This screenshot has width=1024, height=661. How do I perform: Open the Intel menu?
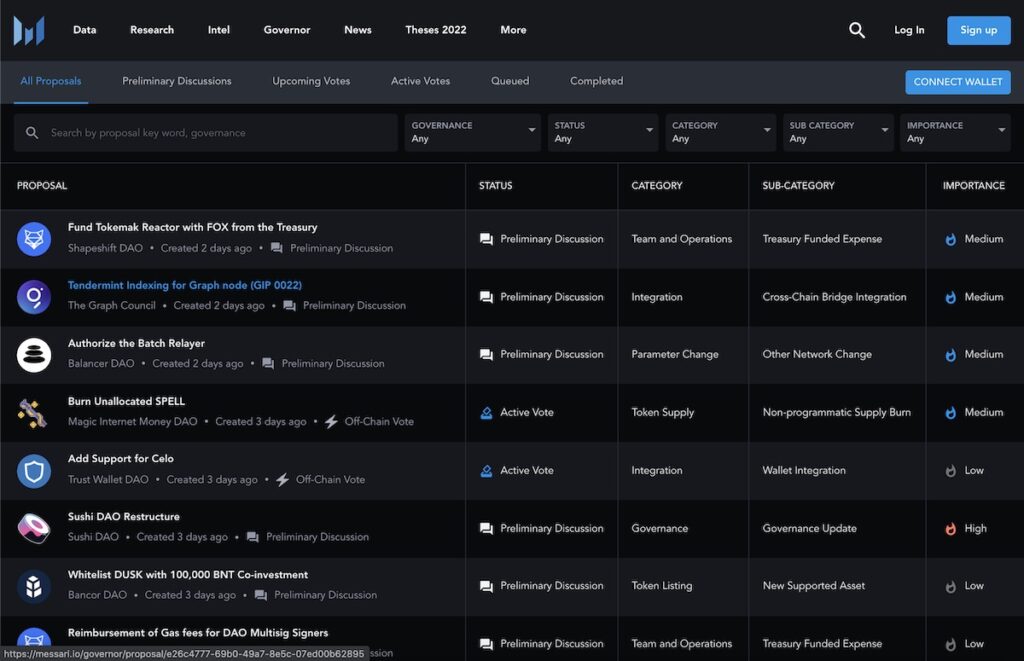pos(219,30)
